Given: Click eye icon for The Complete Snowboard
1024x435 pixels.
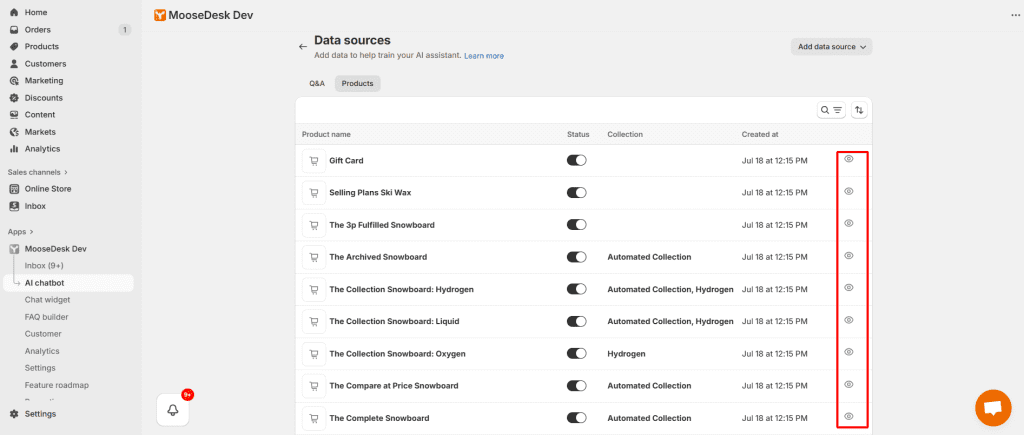Looking at the screenshot, I should (x=849, y=416).
